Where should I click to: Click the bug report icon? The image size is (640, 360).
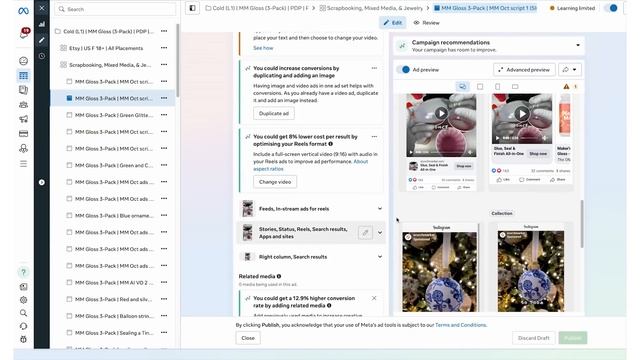click(23, 339)
